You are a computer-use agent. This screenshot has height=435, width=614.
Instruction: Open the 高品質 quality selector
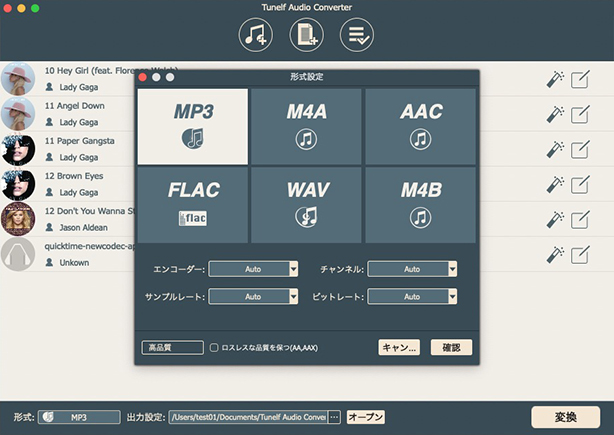coord(172,347)
